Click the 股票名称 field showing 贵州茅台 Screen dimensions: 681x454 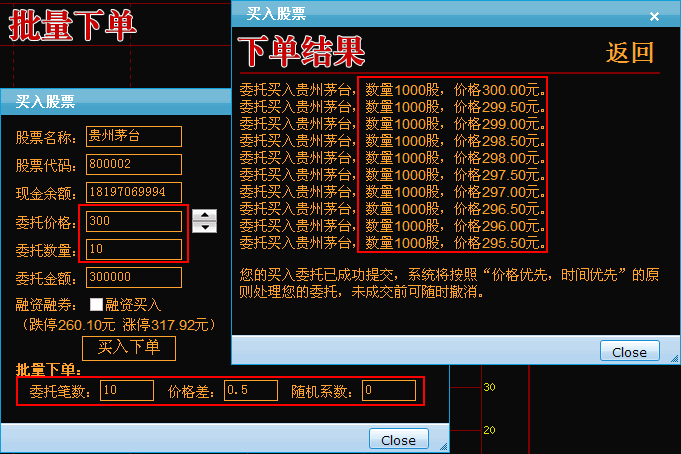click(x=134, y=136)
